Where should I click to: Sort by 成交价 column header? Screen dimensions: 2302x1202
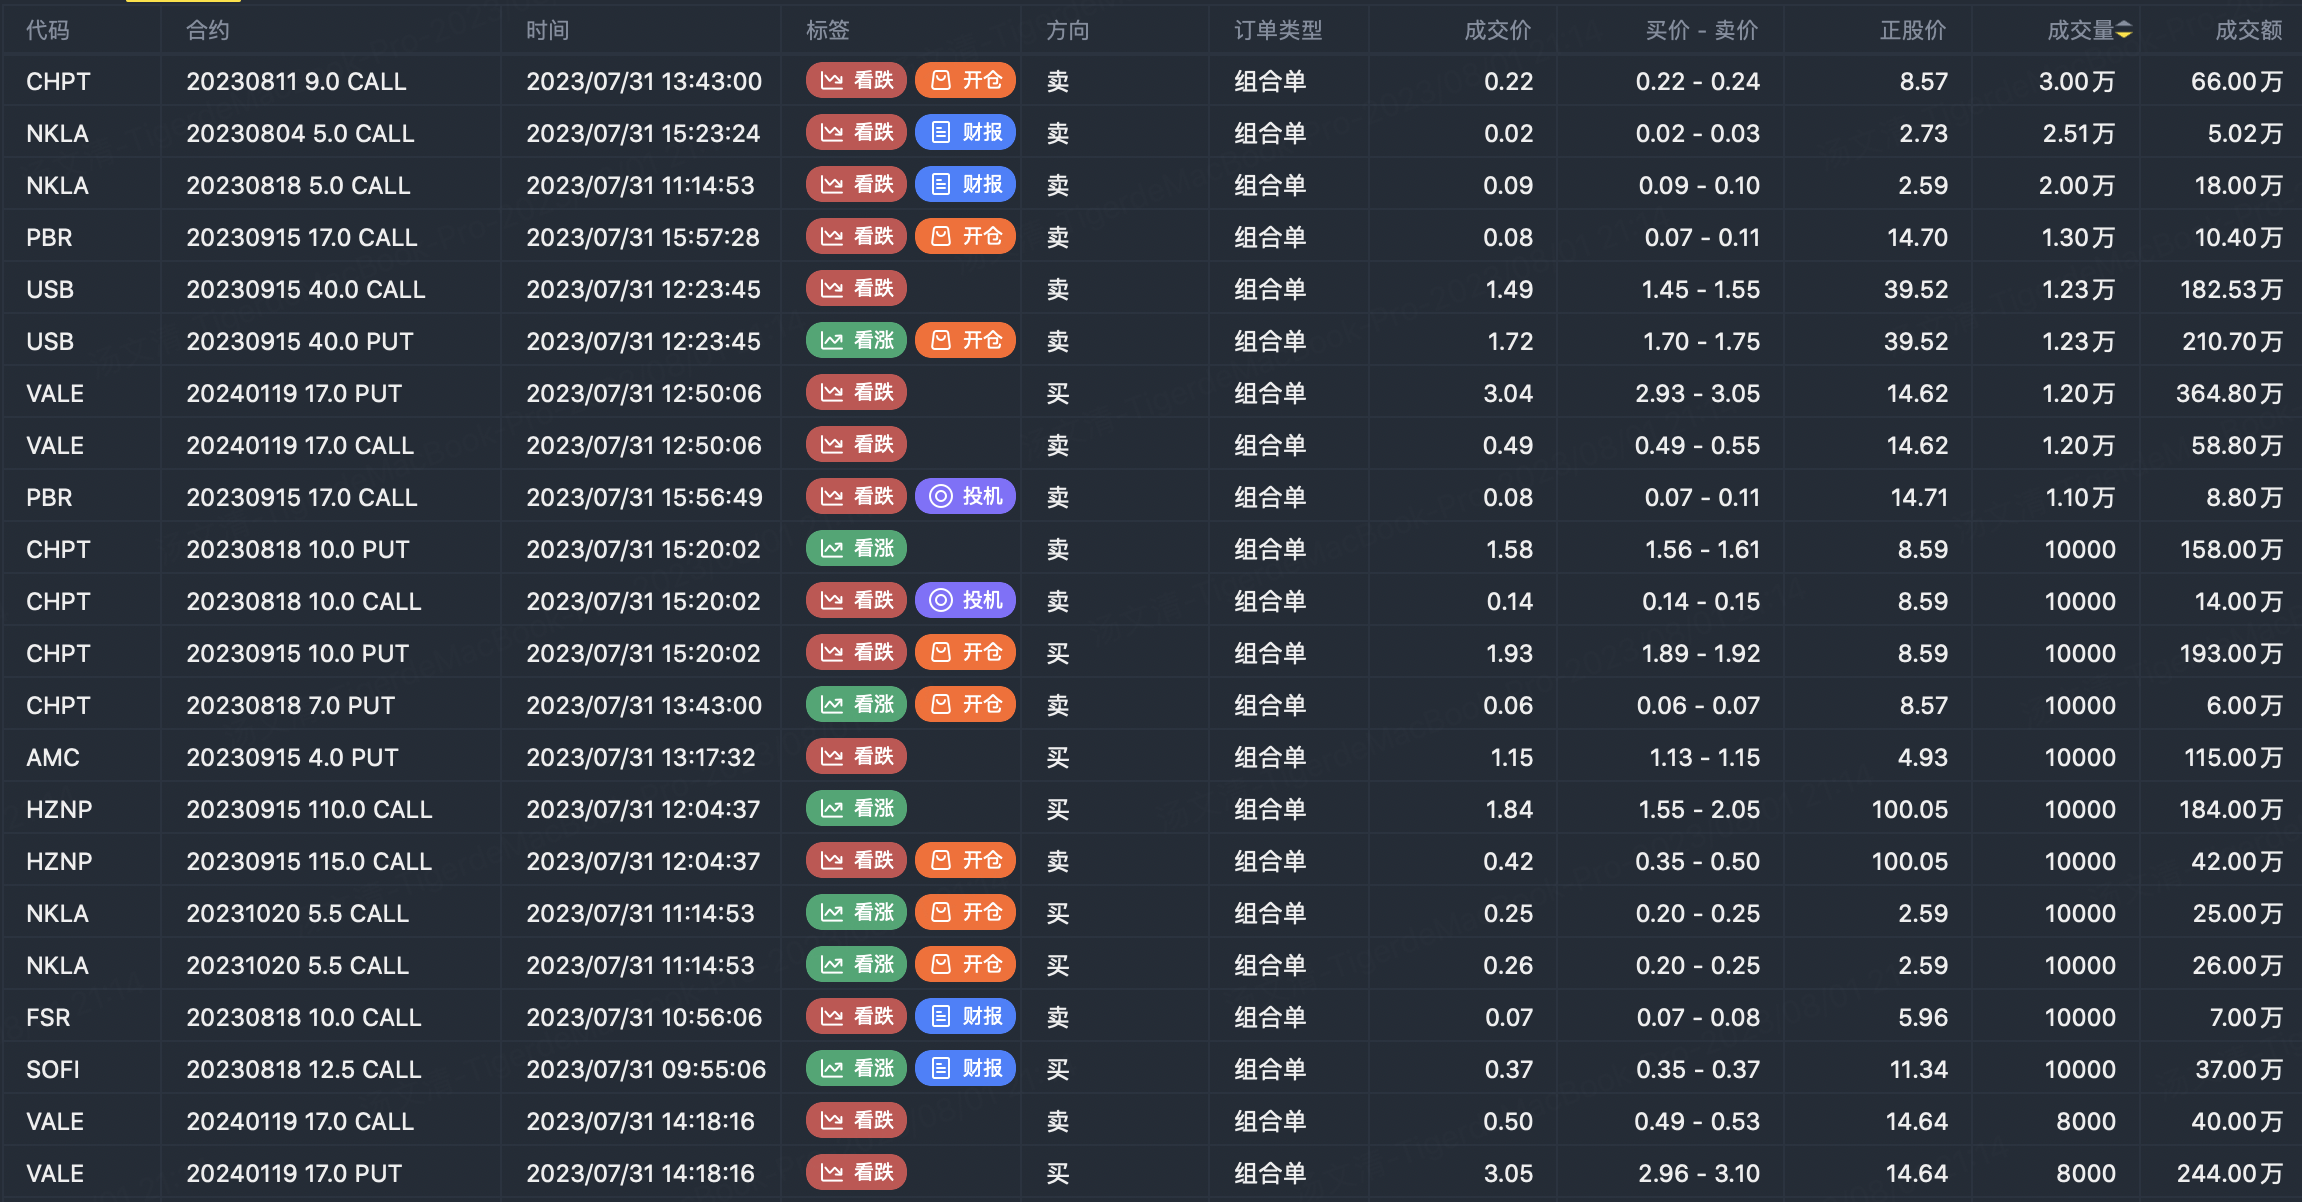[x=1497, y=31]
